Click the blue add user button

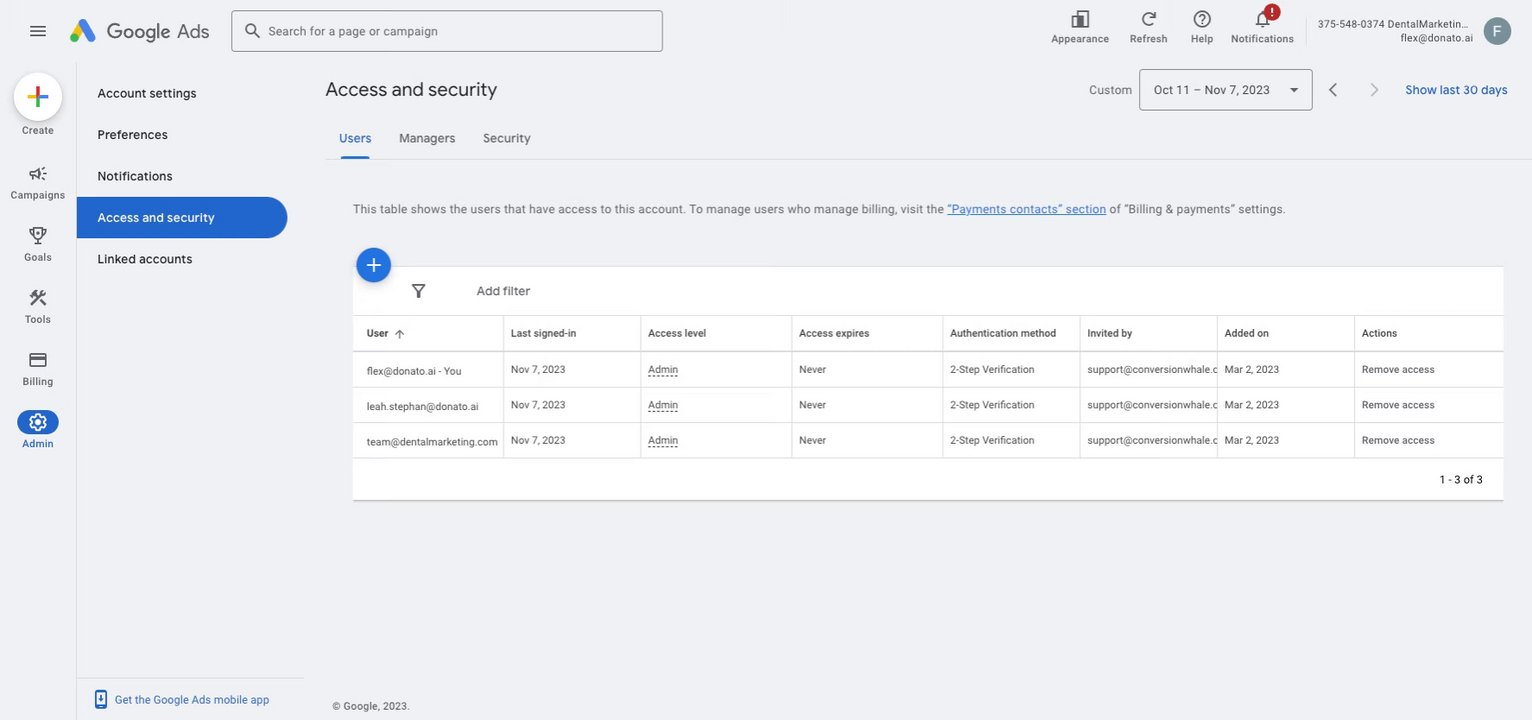point(374,265)
